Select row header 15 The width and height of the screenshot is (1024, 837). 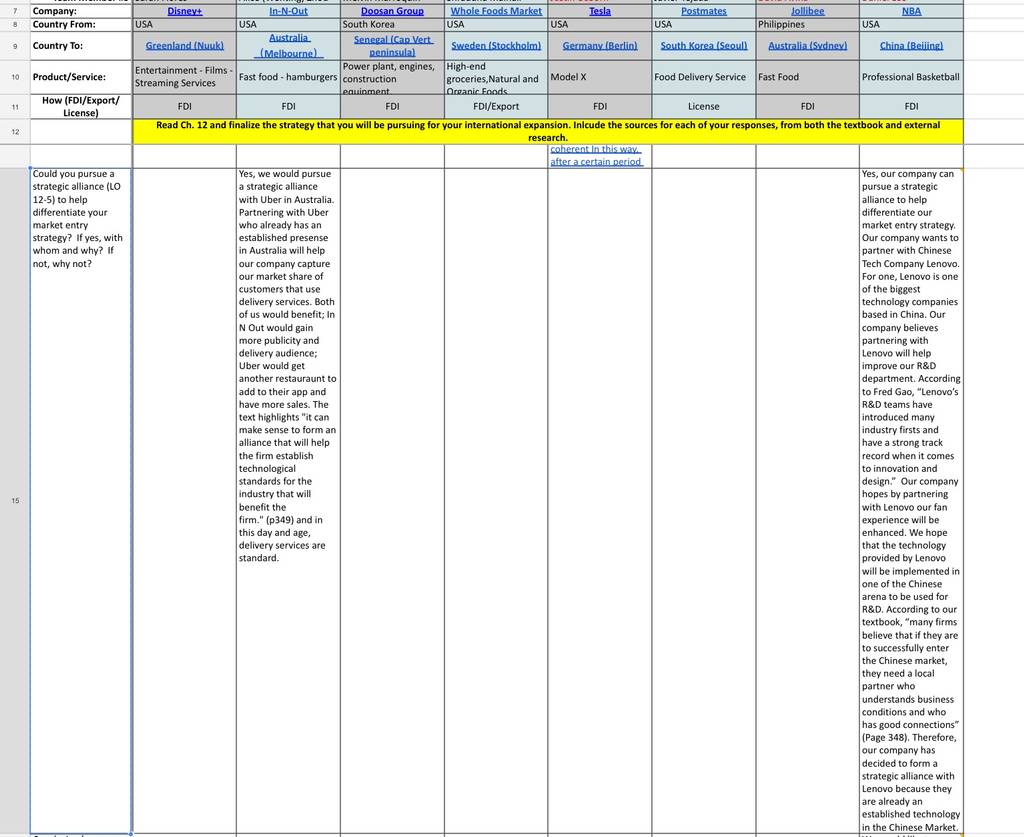pos(15,501)
